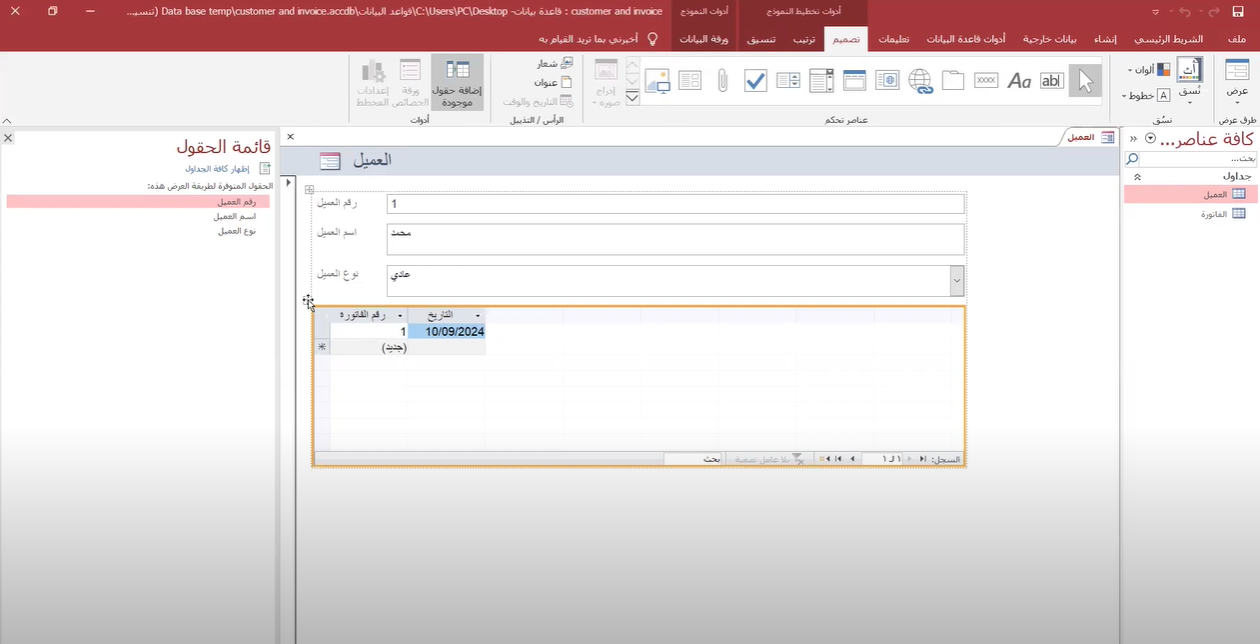Click the Insert Image control icon
The width and height of the screenshot is (1260, 644).
(x=607, y=81)
